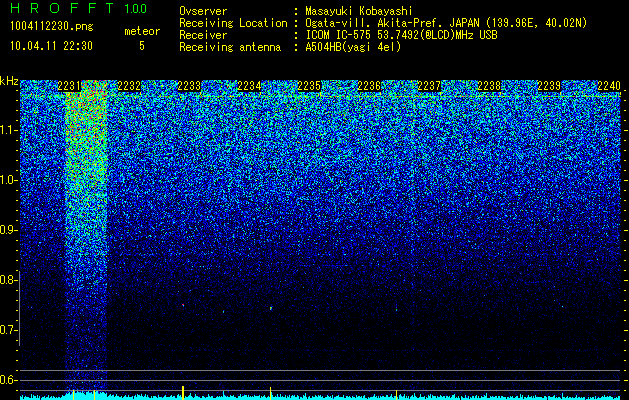Click the 2238 time marker
This screenshot has width=629, height=400.
point(489,86)
